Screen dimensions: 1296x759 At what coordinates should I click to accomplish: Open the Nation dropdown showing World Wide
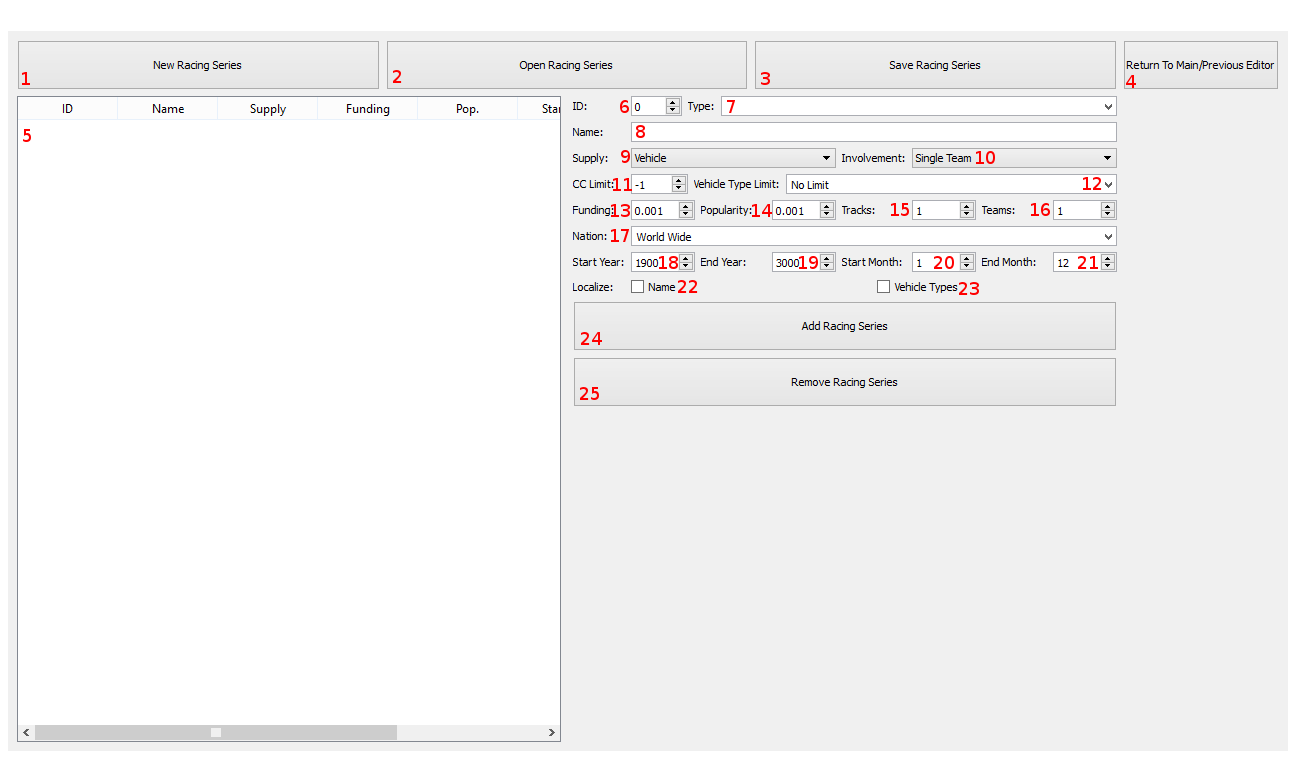pyautogui.click(x=874, y=236)
